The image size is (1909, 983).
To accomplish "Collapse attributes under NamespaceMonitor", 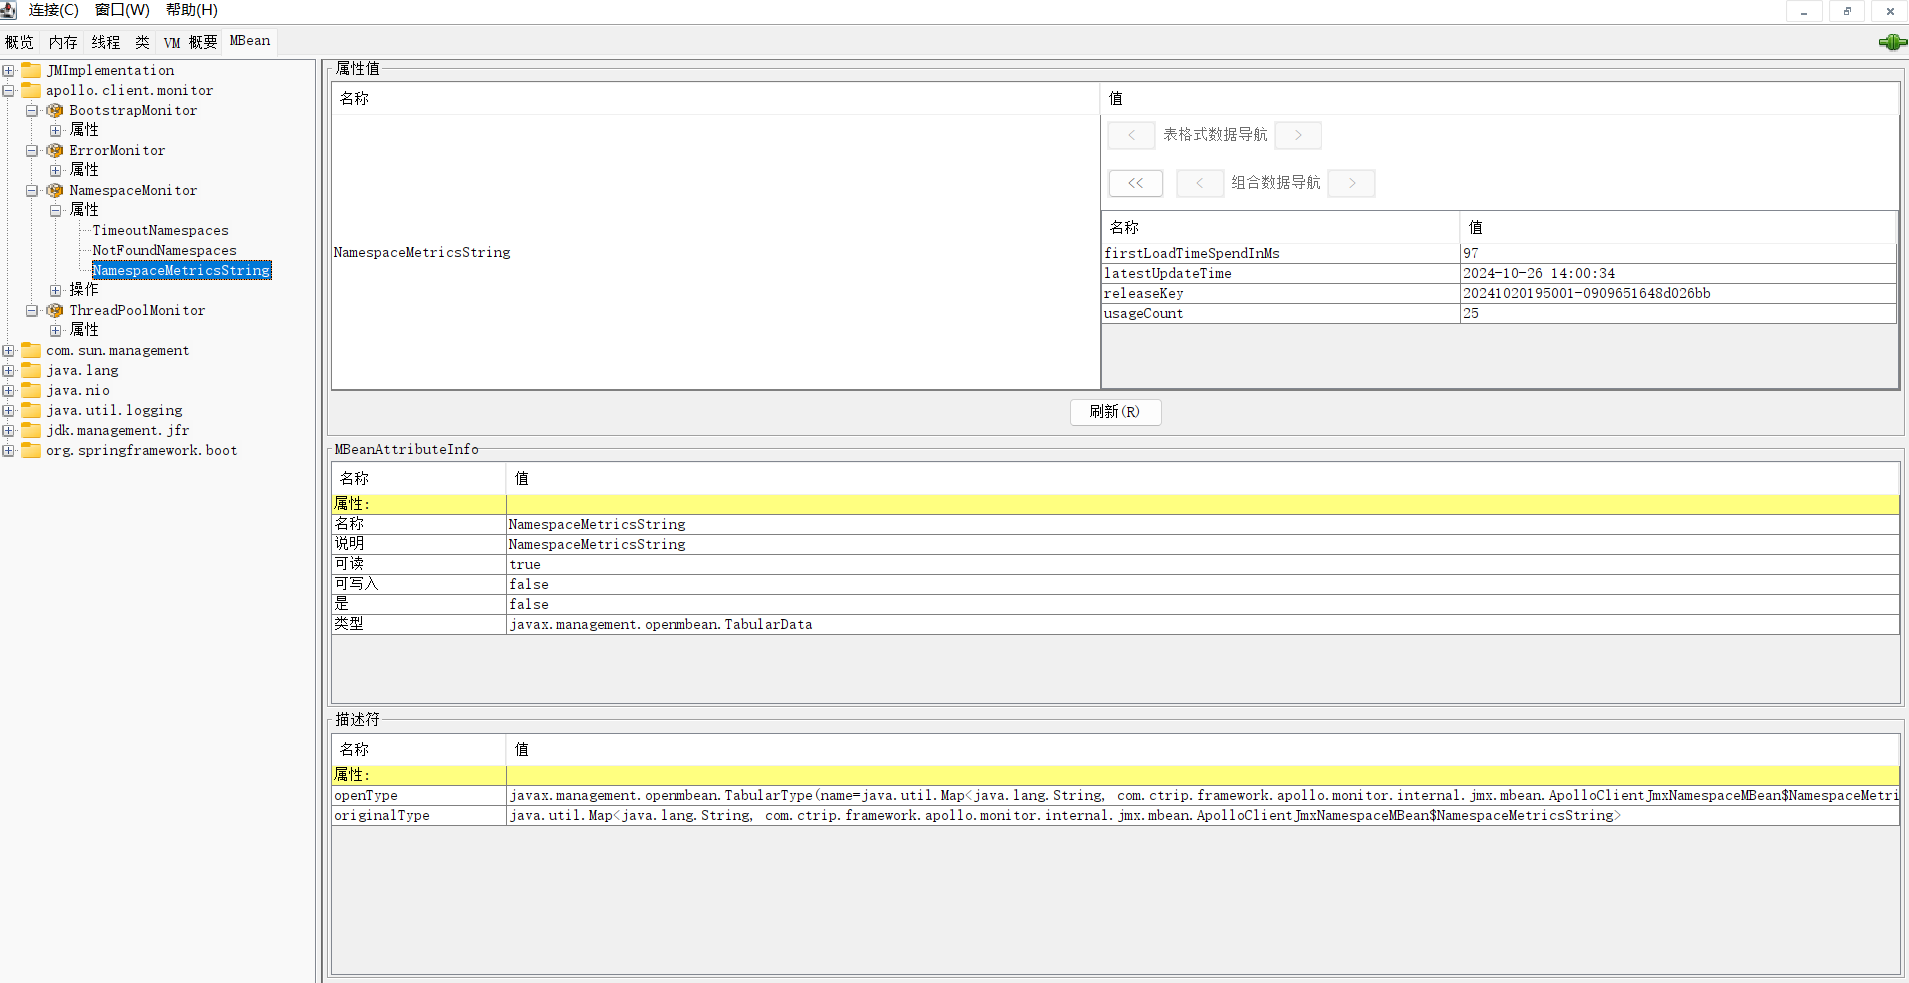I will coord(56,211).
